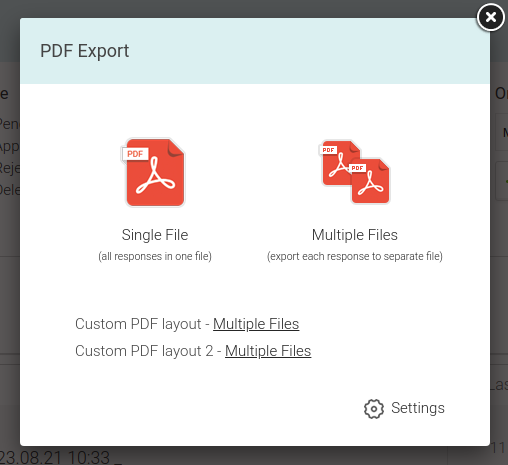Close the PDF Export dialog

[490, 17]
